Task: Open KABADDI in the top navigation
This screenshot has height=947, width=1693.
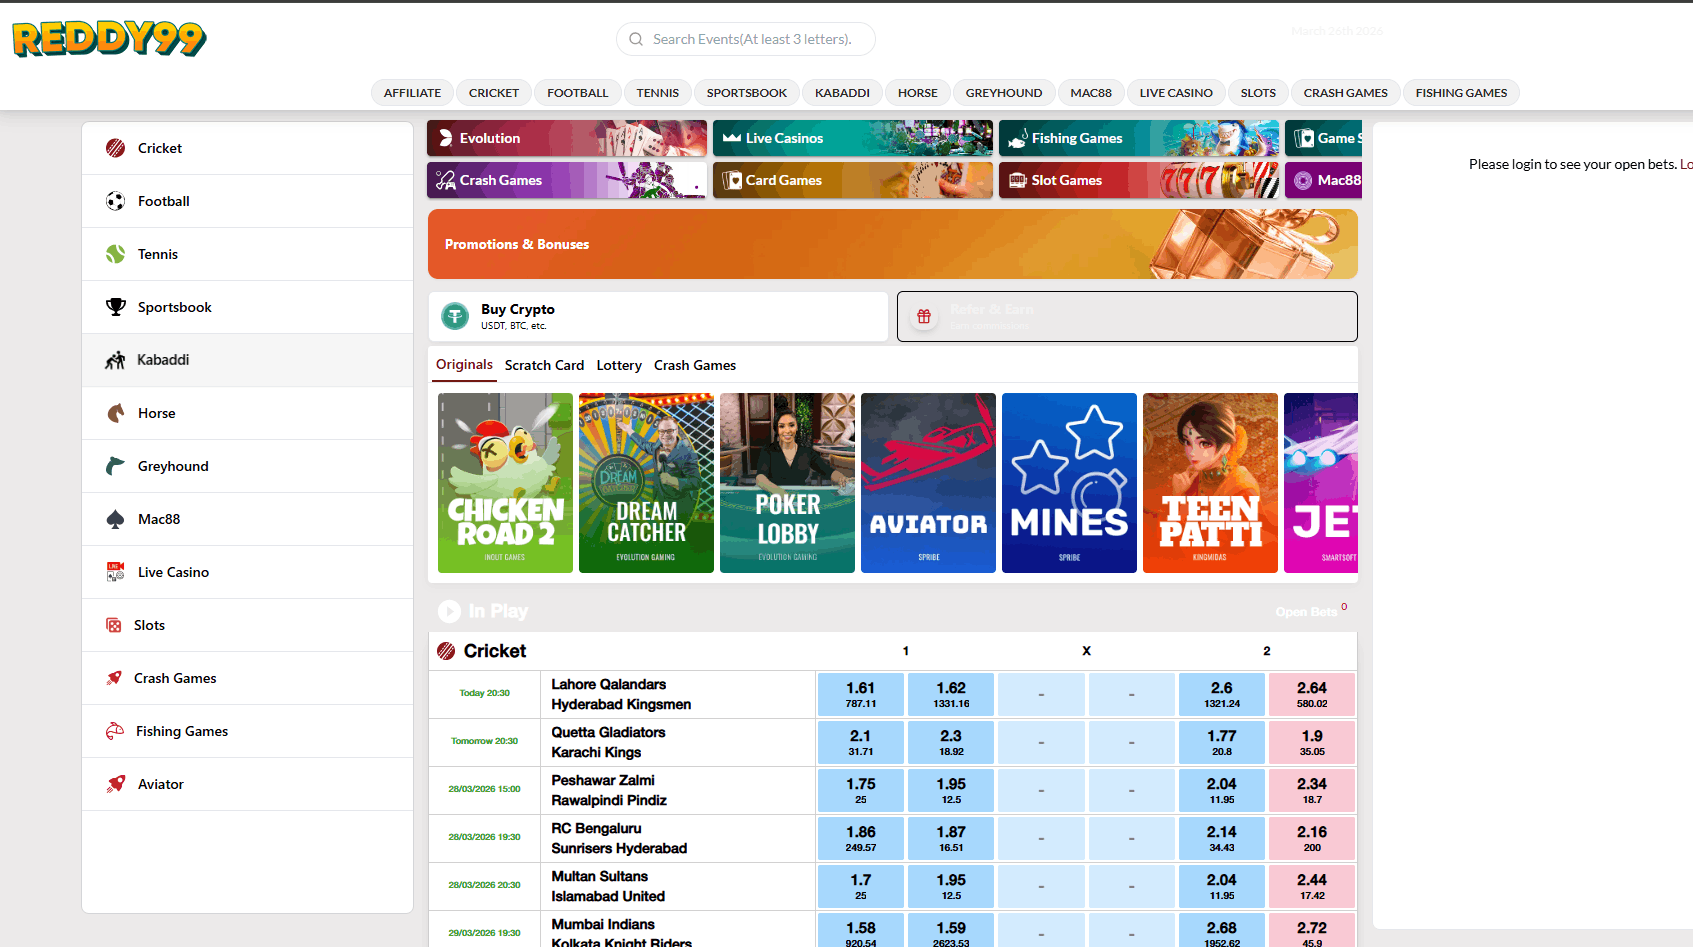Action: (x=842, y=93)
